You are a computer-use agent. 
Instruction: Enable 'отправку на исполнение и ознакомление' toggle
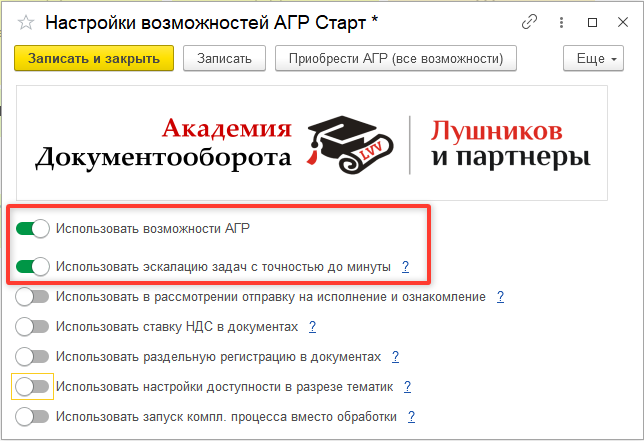click(32, 296)
